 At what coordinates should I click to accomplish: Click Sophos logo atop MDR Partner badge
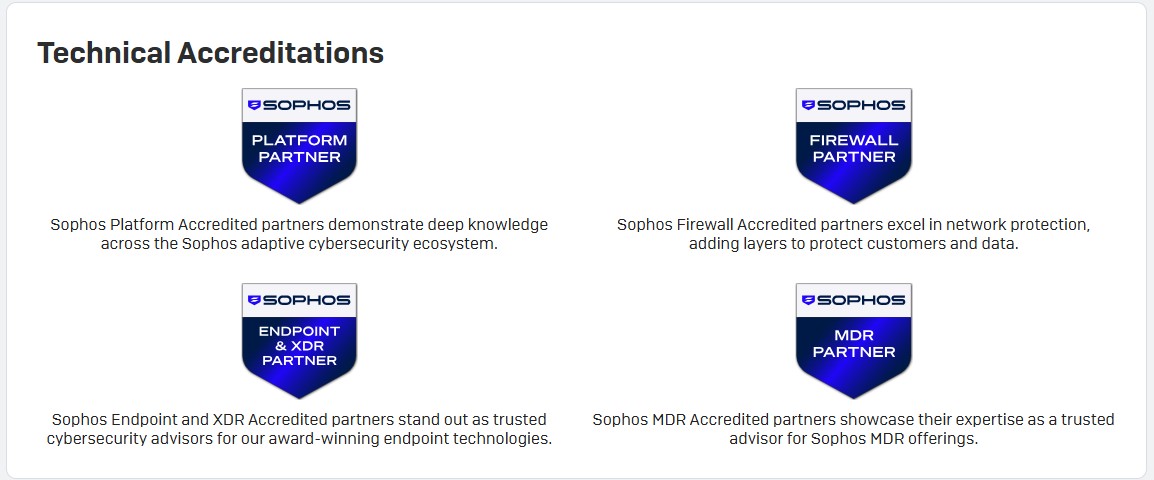click(853, 299)
